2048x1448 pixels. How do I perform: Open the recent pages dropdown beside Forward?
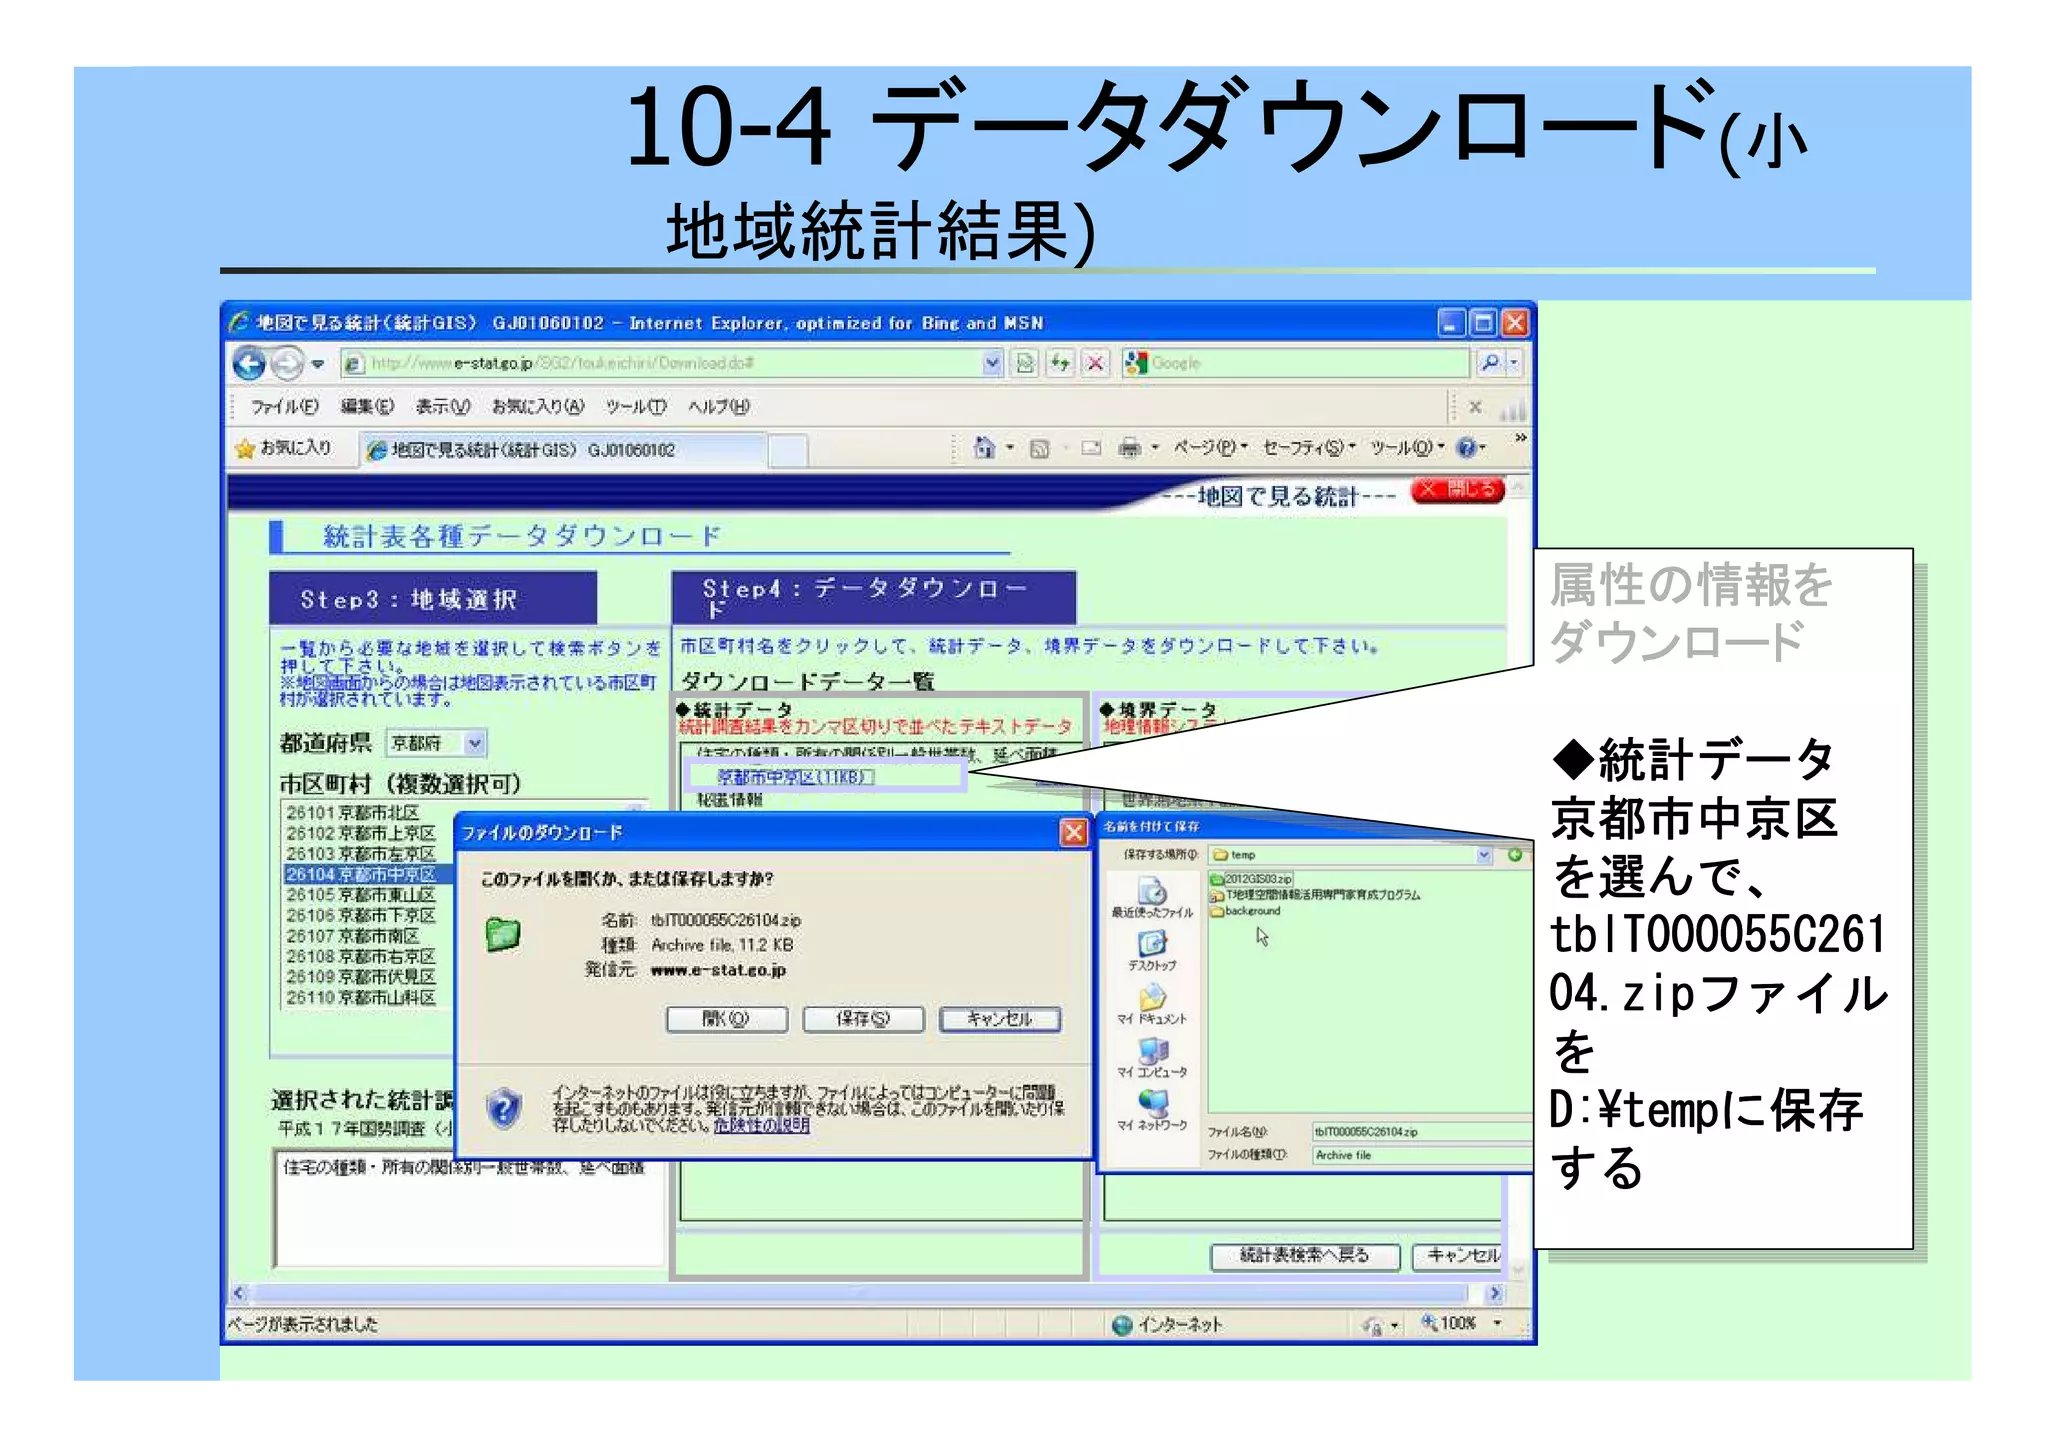pos(318,364)
